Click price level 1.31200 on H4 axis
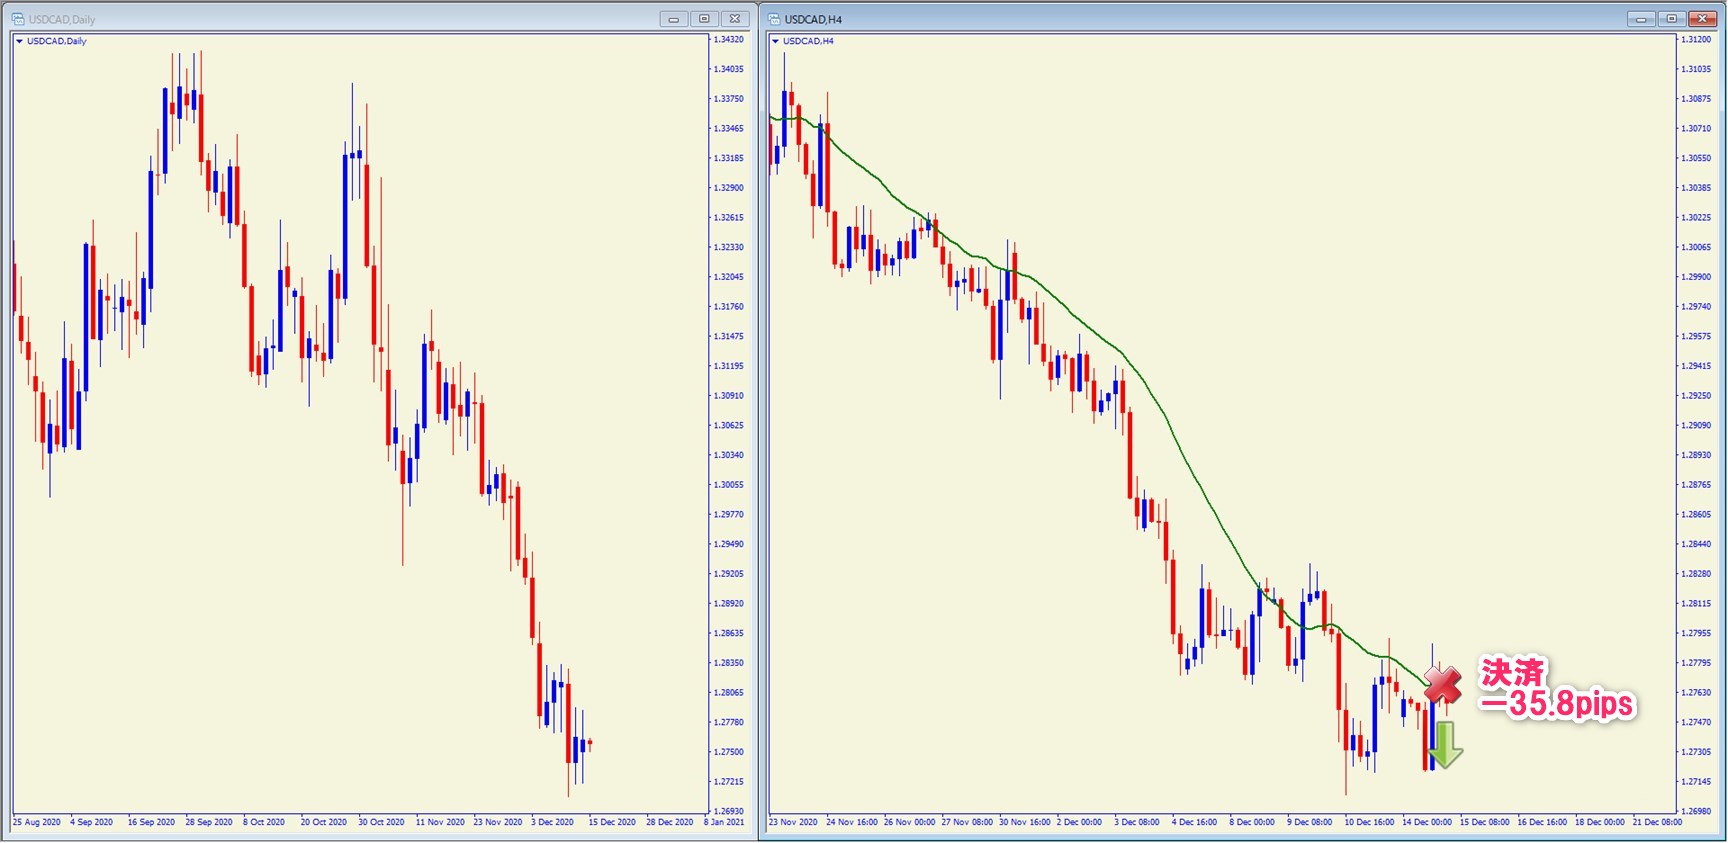The width and height of the screenshot is (1728, 843). coord(1696,40)
